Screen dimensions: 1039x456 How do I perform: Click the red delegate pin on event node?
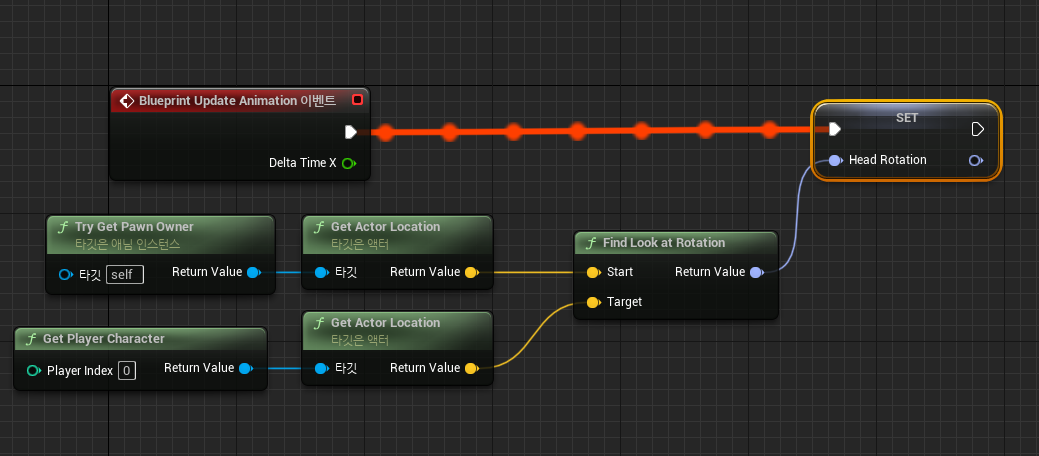tap(358, 100)
